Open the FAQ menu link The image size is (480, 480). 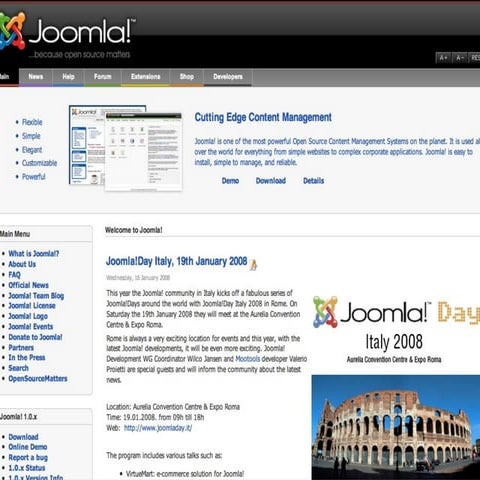pos(14,275)
